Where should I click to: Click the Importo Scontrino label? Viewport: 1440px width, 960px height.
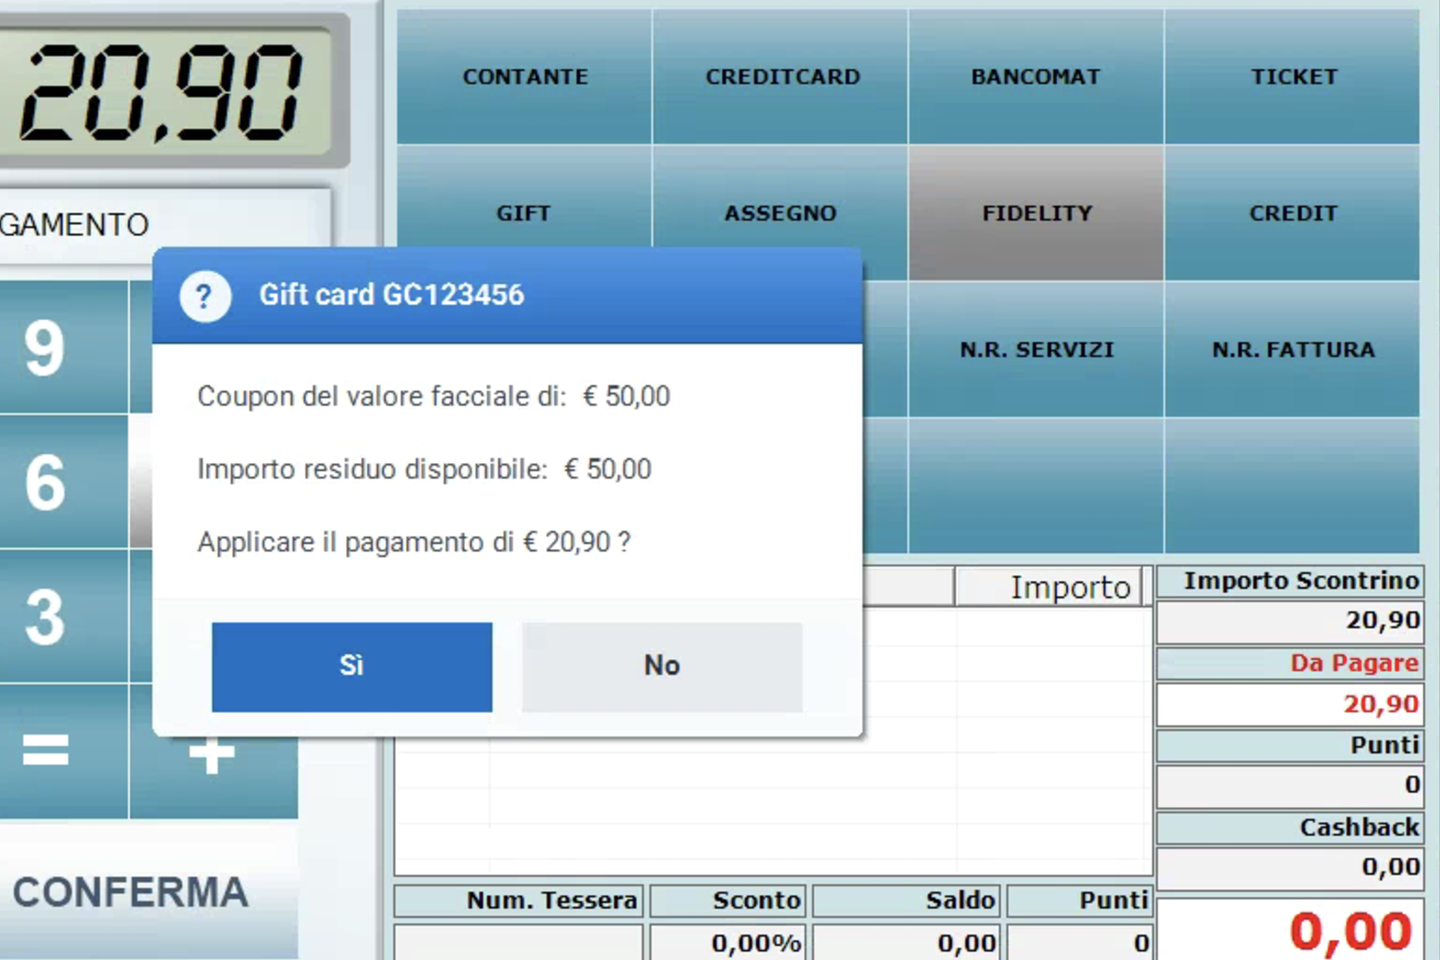pos(1290,581)
